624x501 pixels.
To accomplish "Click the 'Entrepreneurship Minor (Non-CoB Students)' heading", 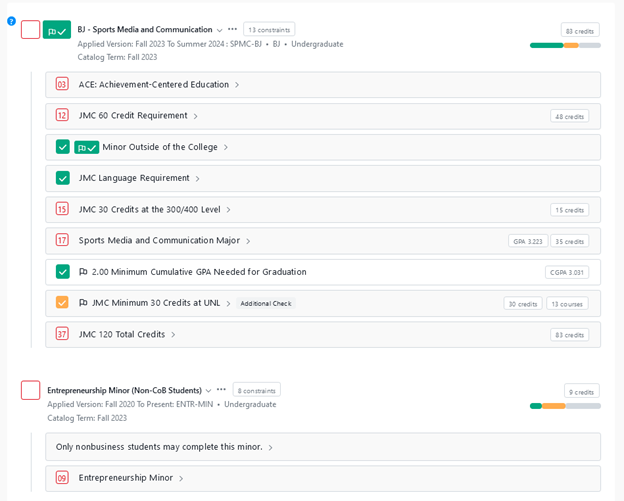I will pos(125,390).
